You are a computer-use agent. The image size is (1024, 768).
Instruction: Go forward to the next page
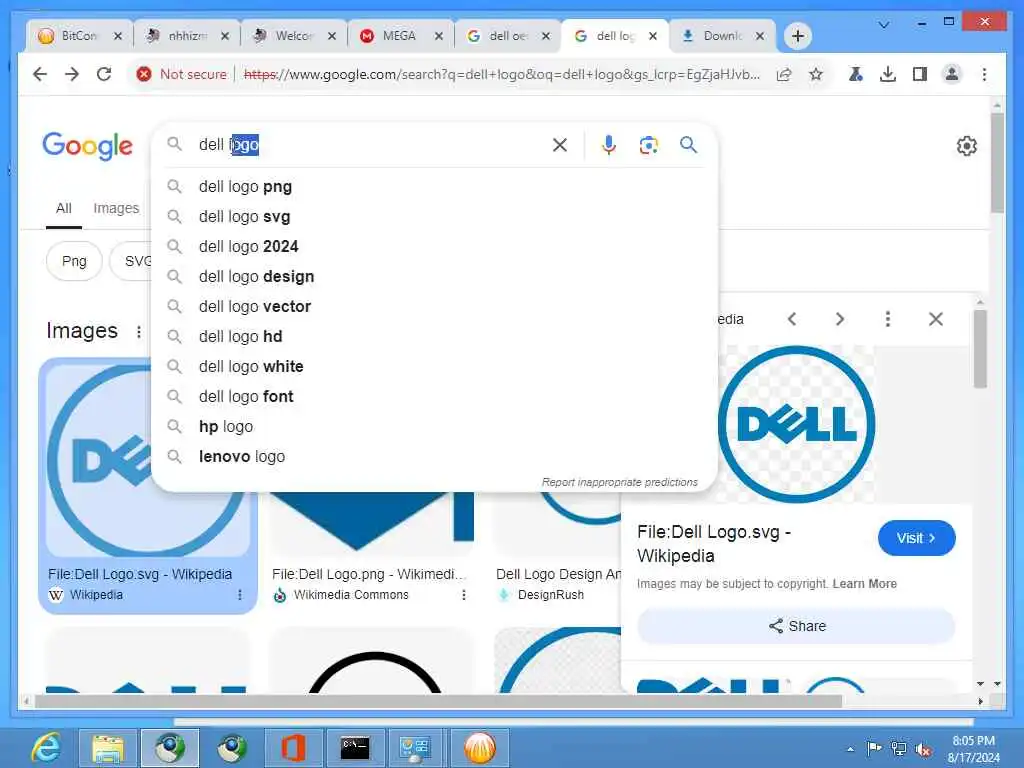72,74
